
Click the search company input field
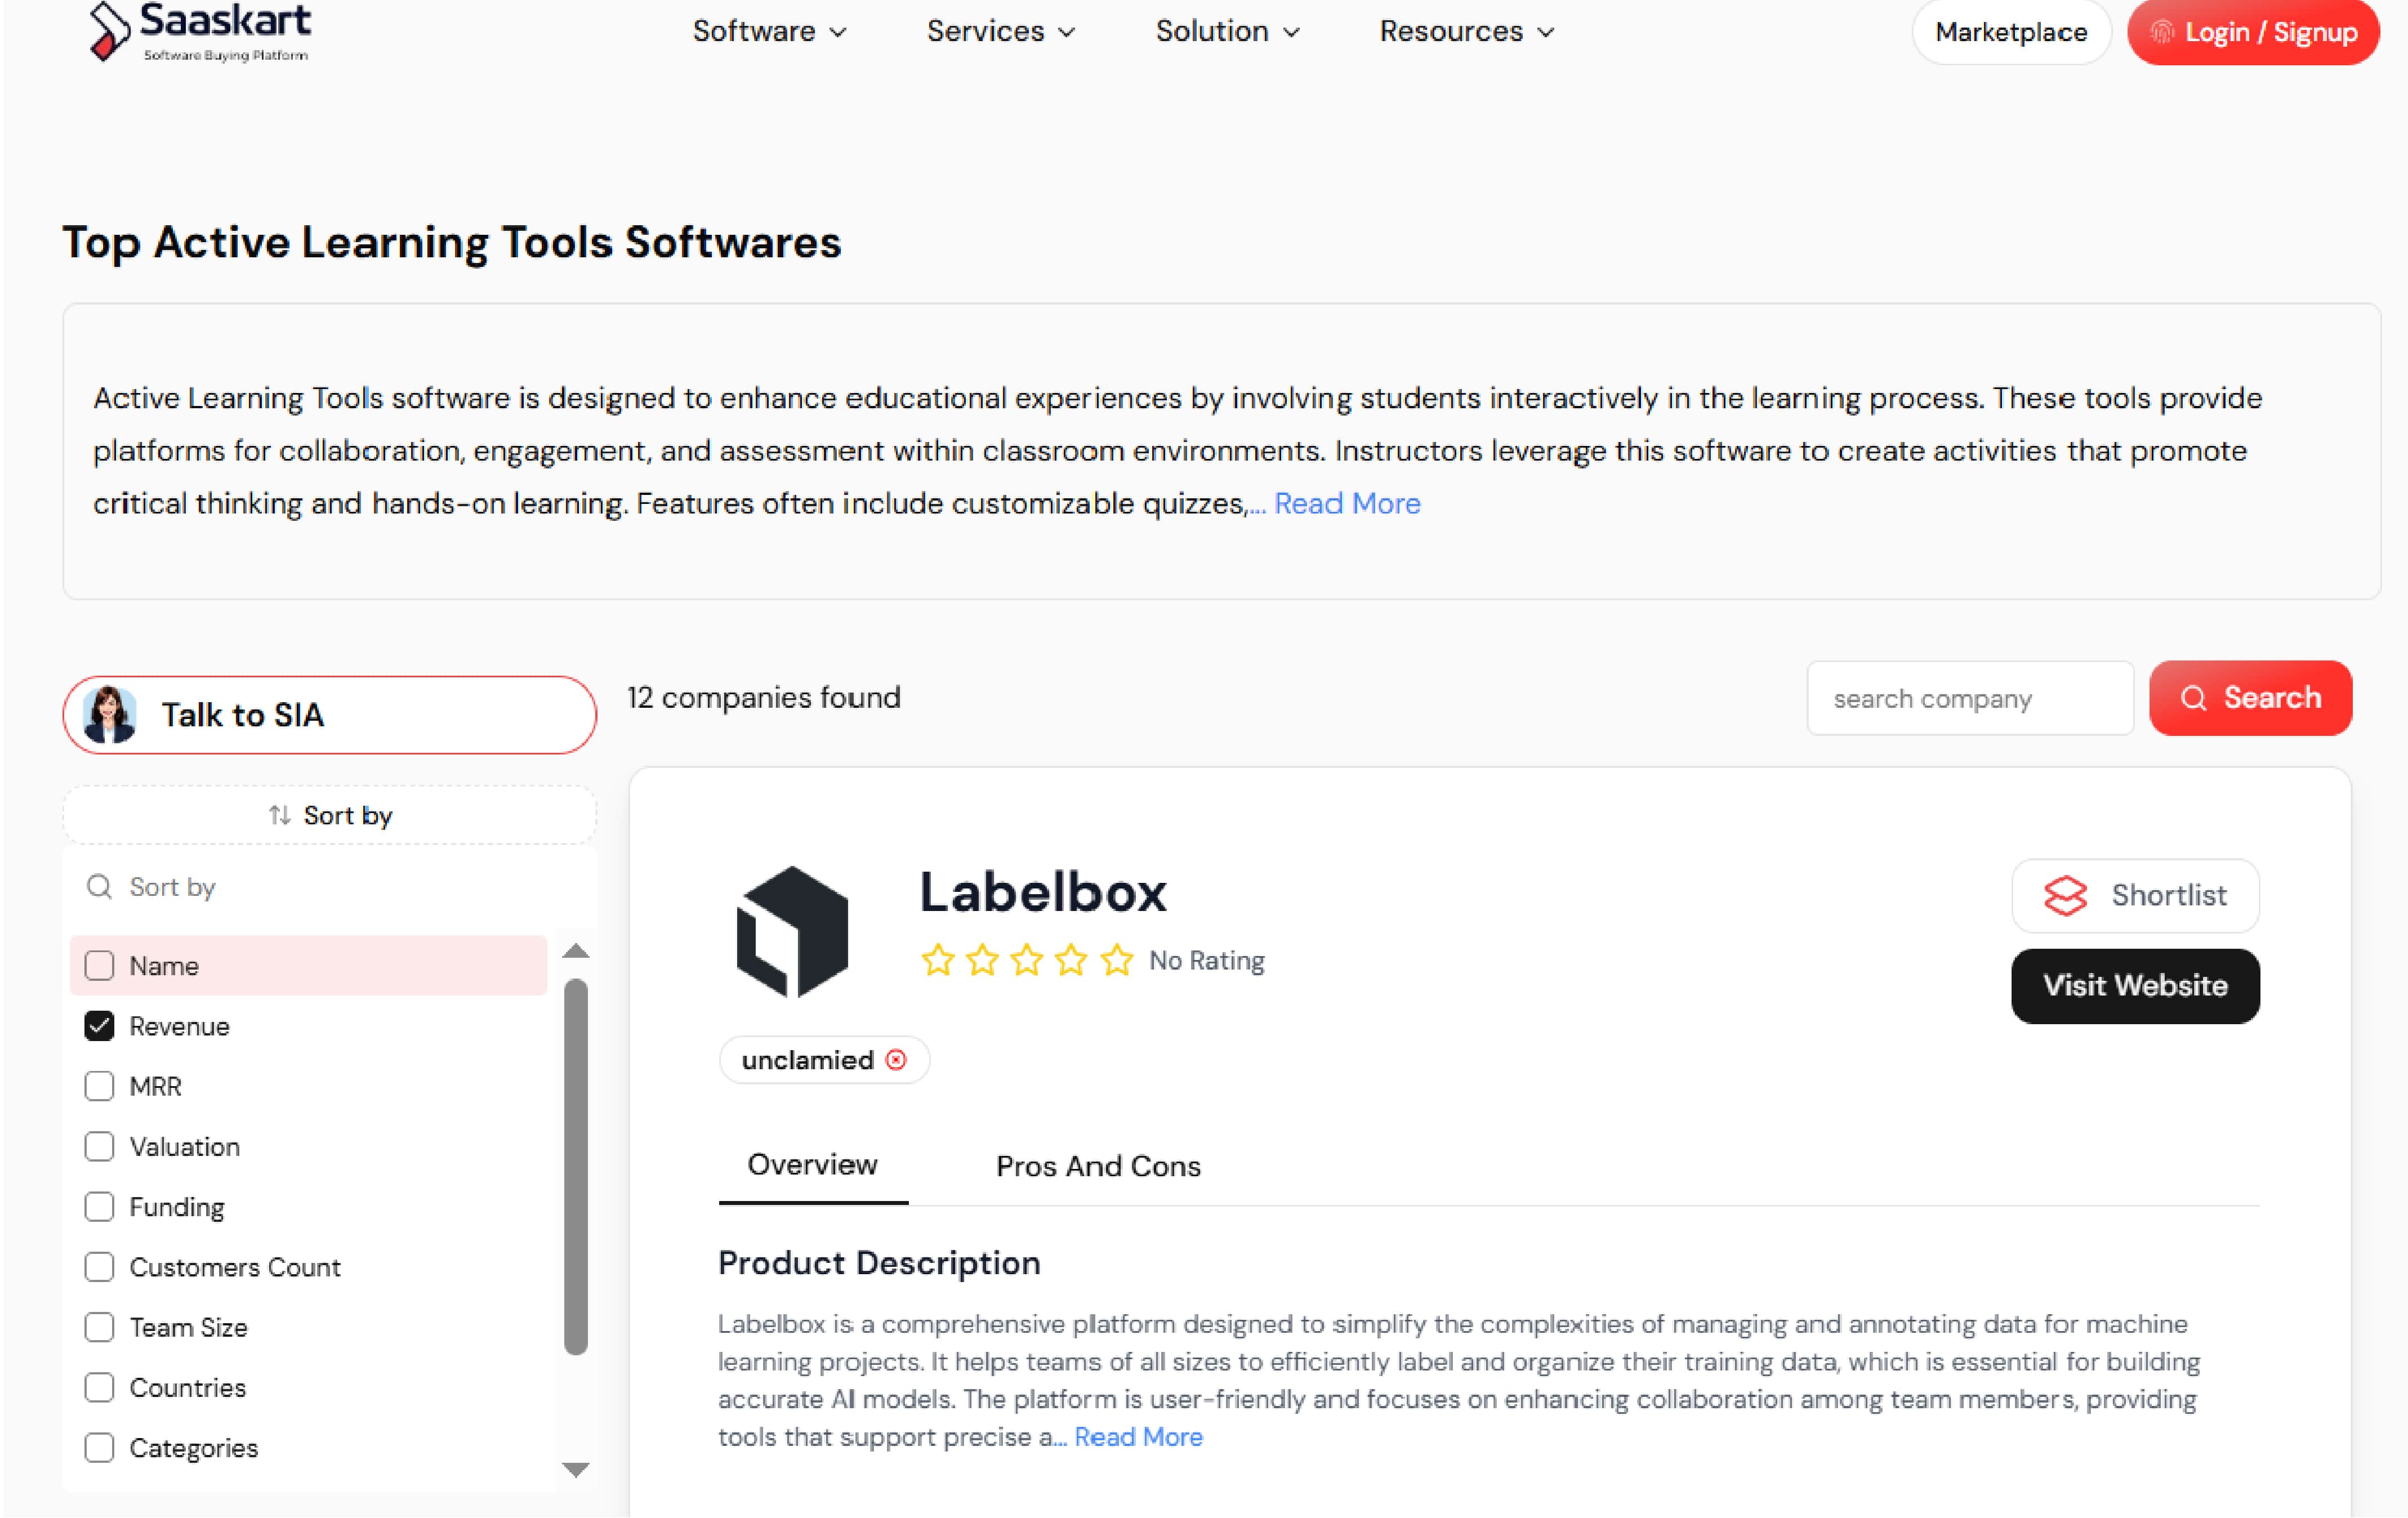[1969, 698]
